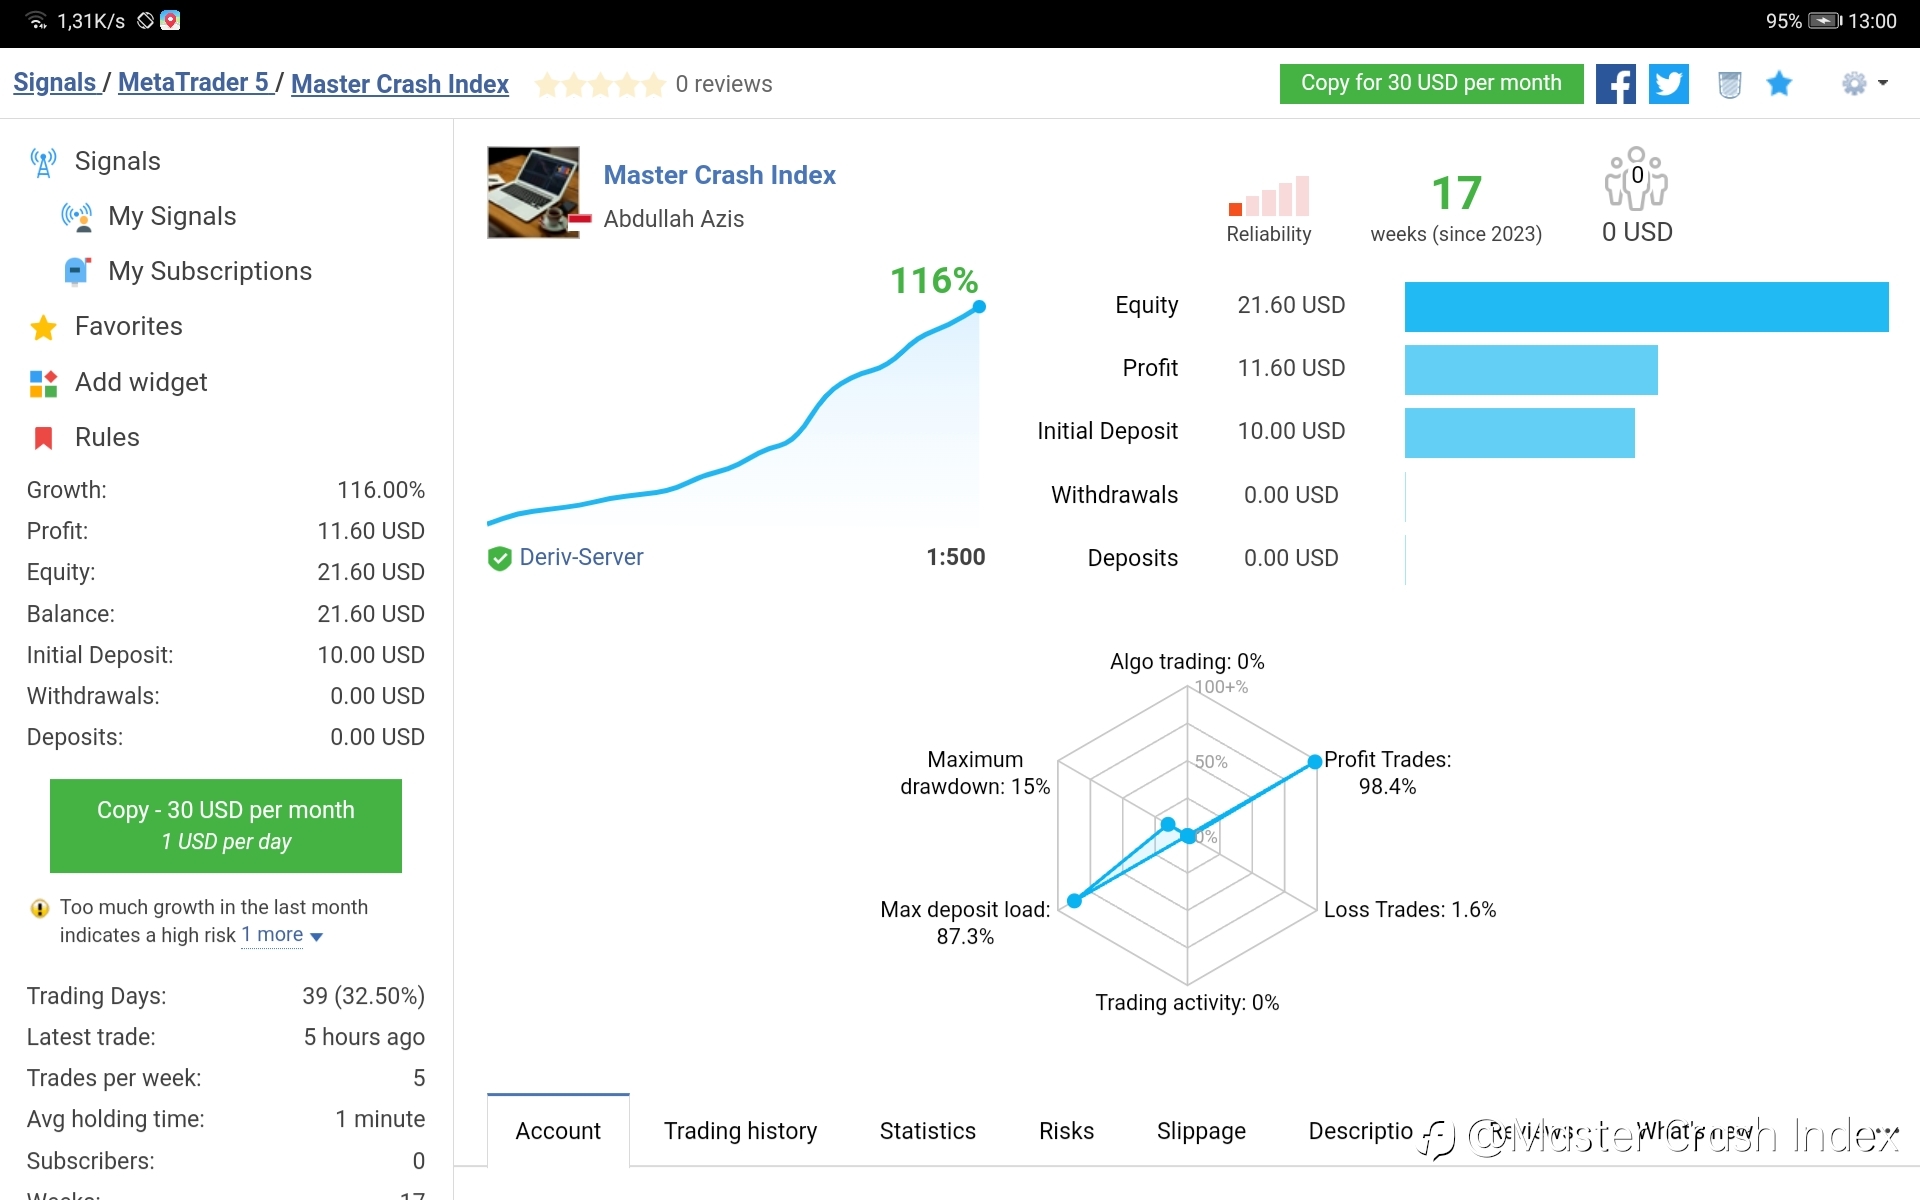Open Signals in sidebar menu
This screenshot has width=1920, height=1200.
pos(117,161)
